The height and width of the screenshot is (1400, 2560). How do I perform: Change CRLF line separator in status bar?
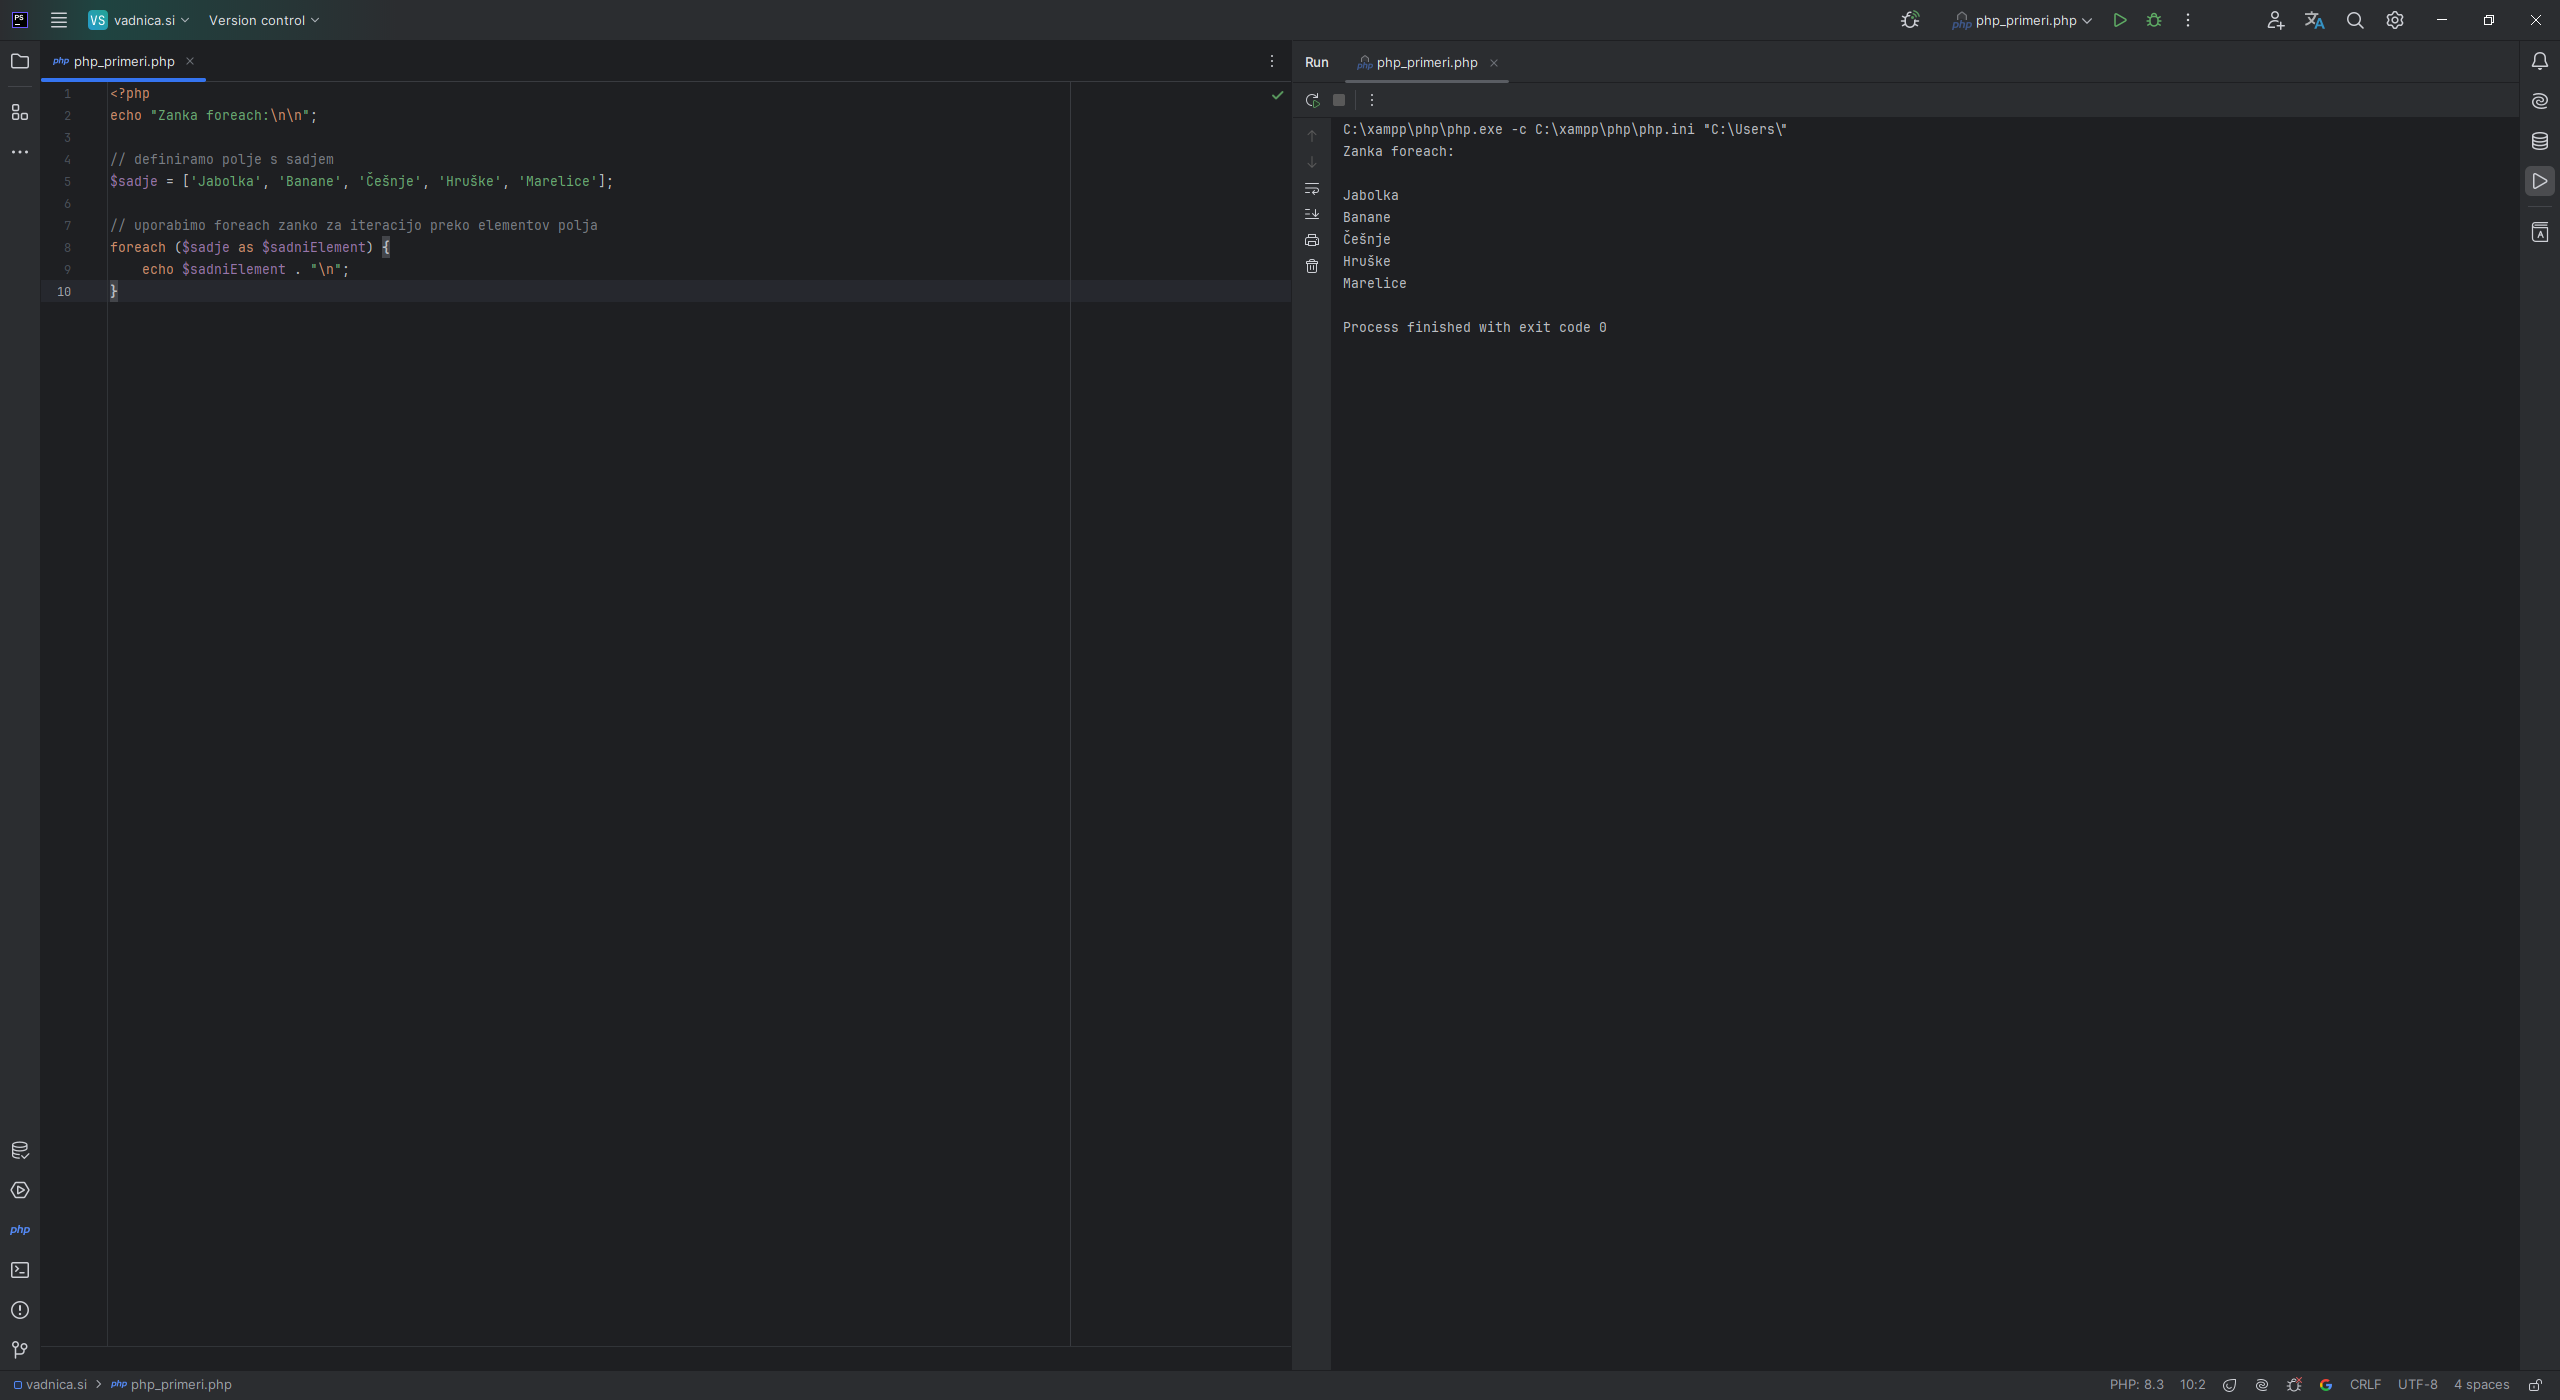(2365, 1384)
